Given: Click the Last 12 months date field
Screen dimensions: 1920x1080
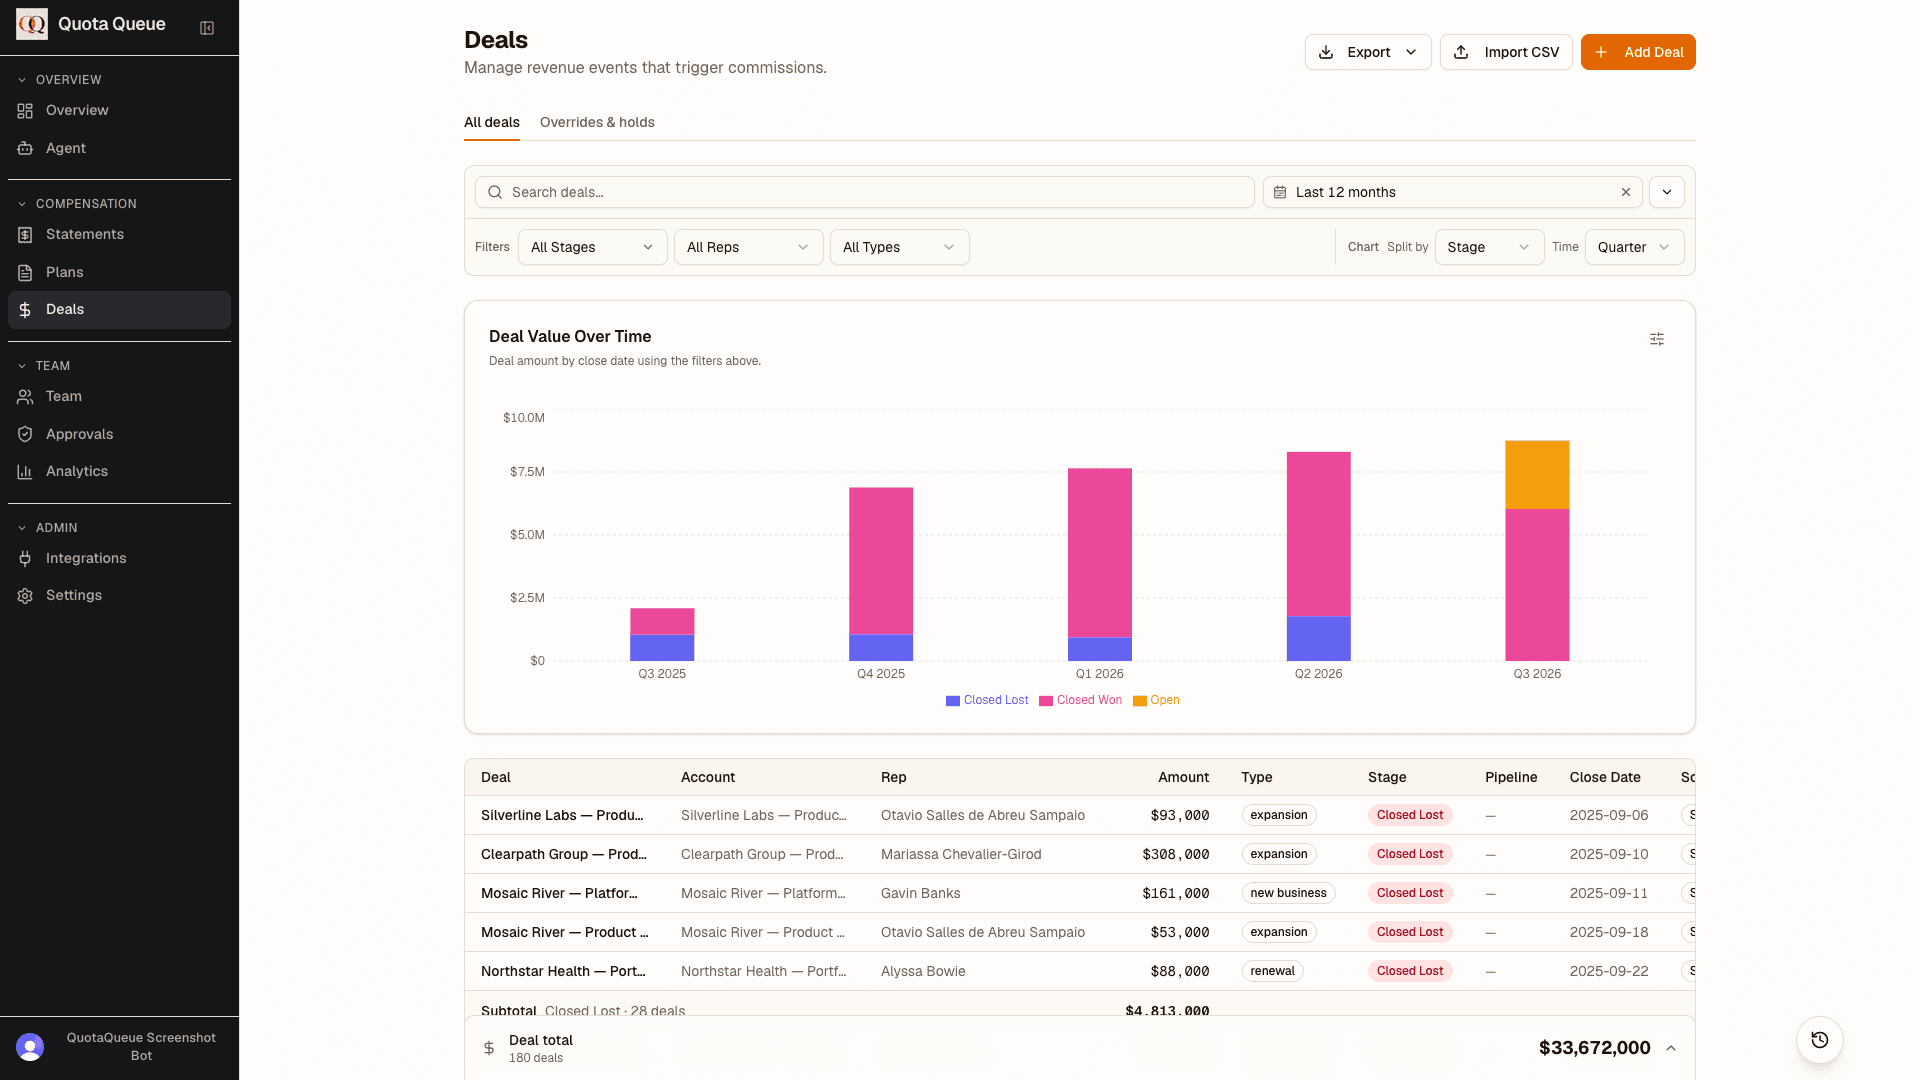Looking at the screenshot, I should 1452,192.
